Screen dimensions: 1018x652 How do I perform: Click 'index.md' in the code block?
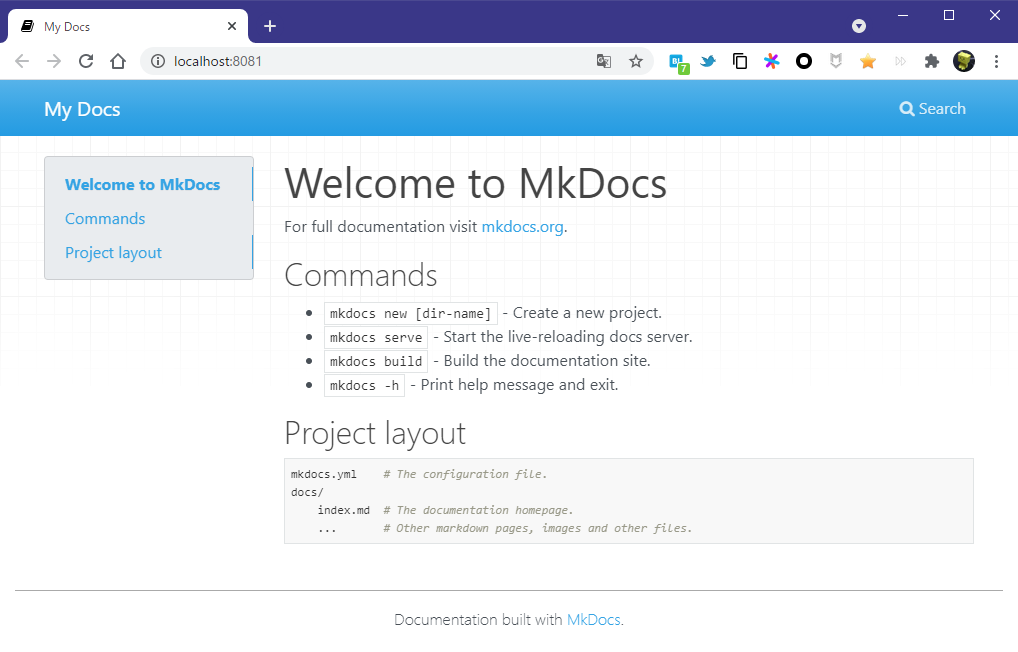pyautogui.click(x=343, y=510)
